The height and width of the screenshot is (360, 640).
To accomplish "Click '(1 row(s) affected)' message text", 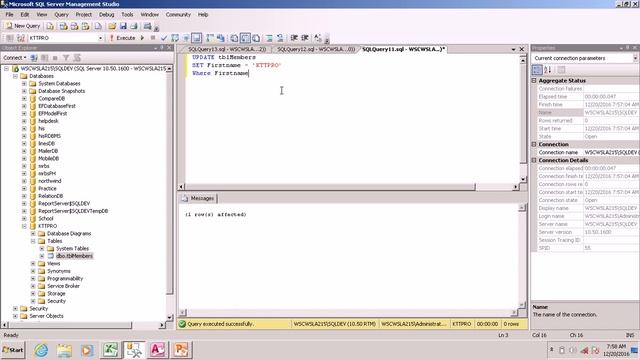I will pyautogui.click(x=216, y=214).
